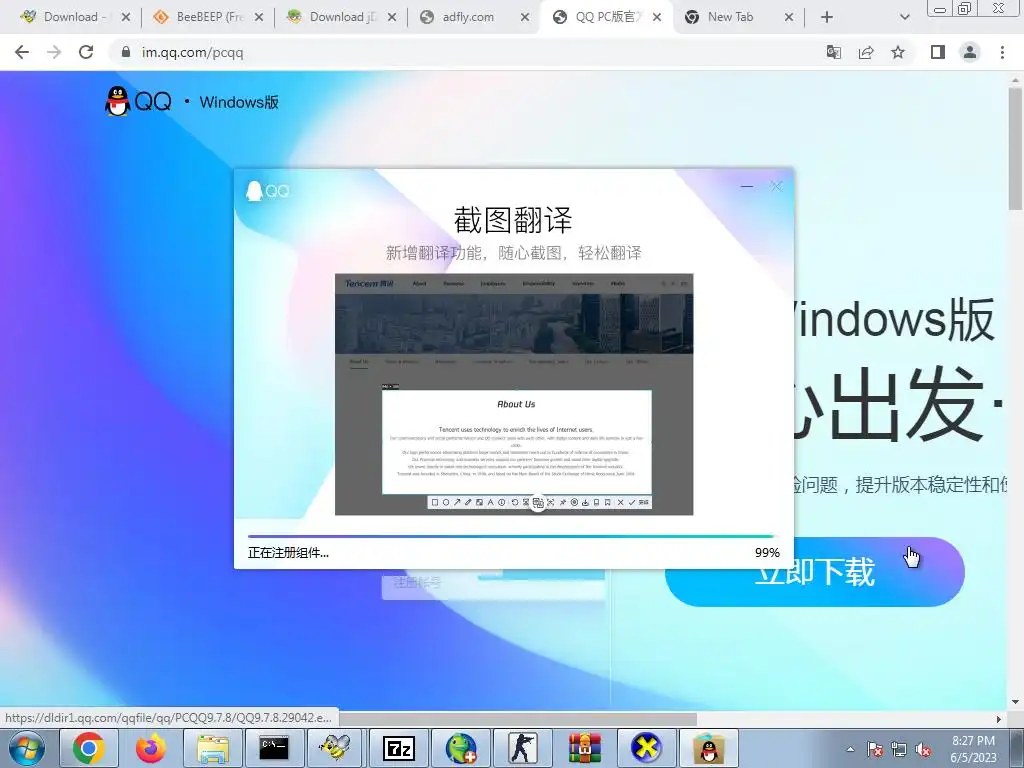
Task: Open WinRAR from the taskbar
Action: pos(584,748)
